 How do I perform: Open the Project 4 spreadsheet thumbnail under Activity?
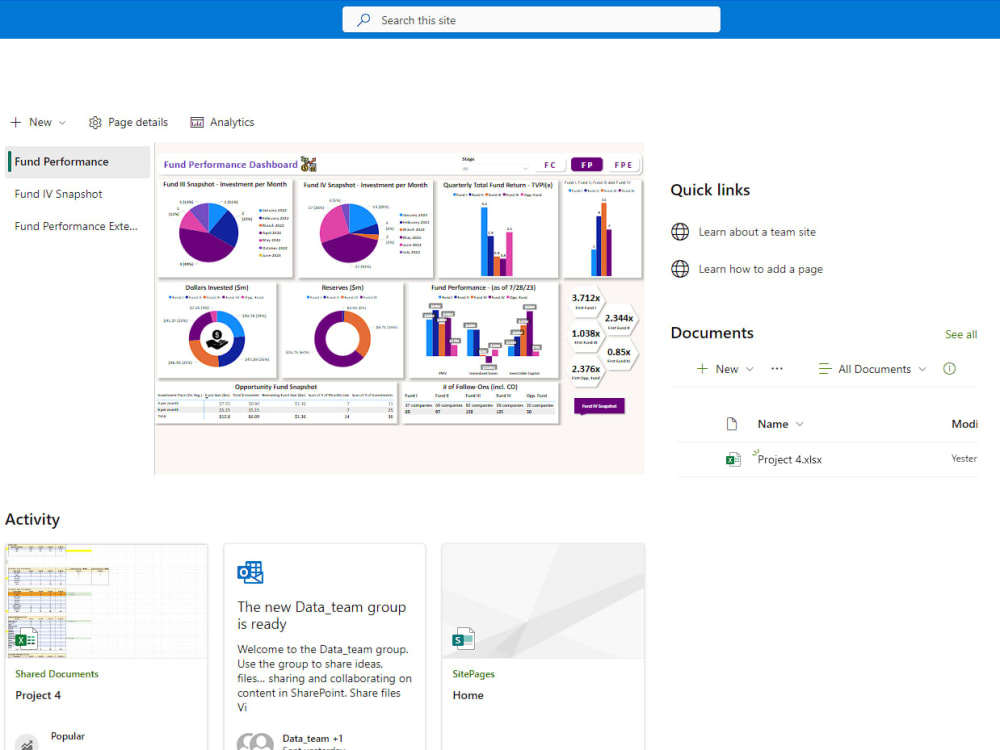point(106,601)
